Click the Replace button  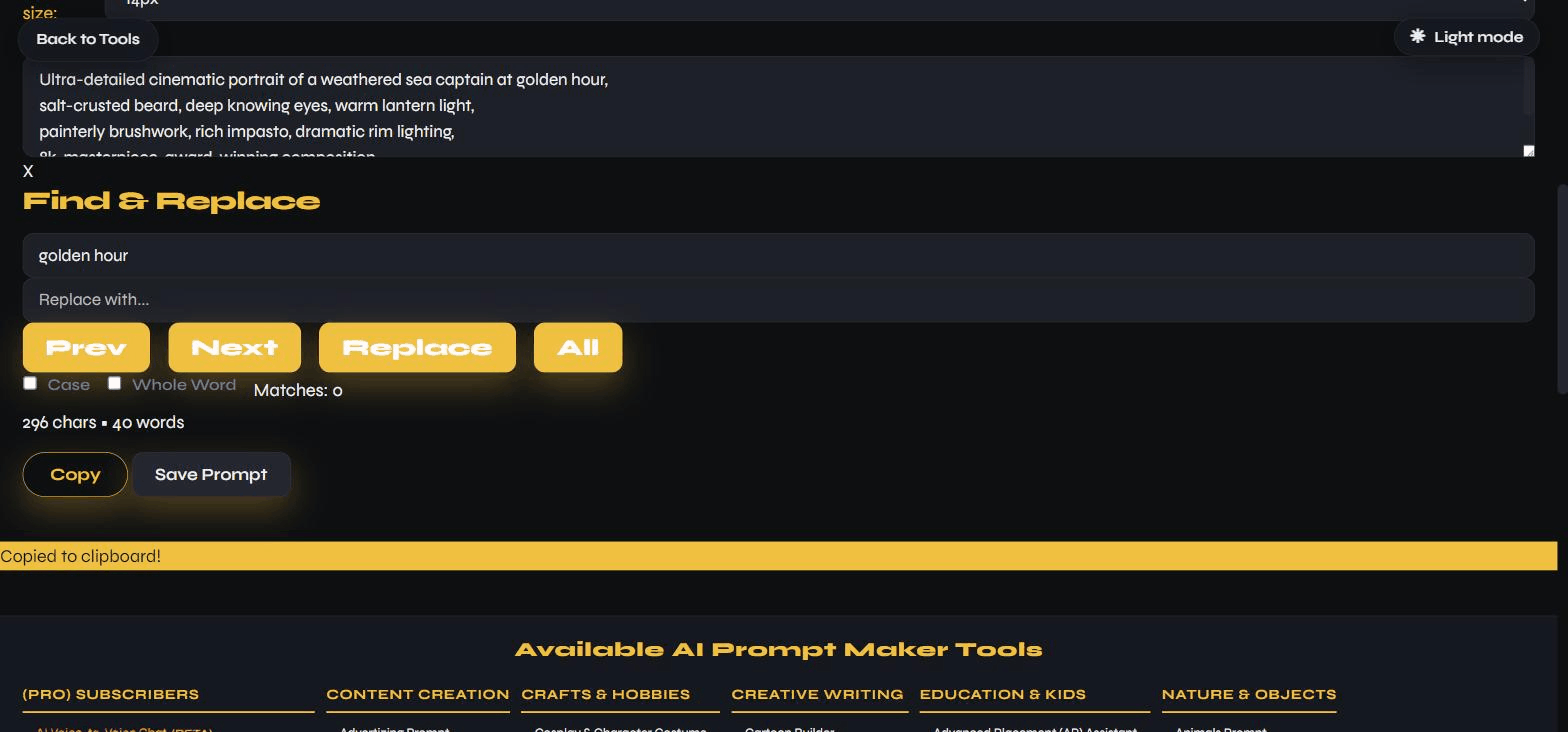point(417,348)
